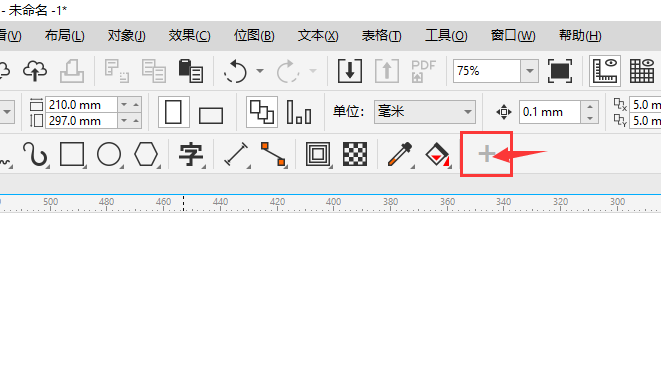661x388 pixels.
Task: Select the interactive fill tool
Action: [437, 154]
